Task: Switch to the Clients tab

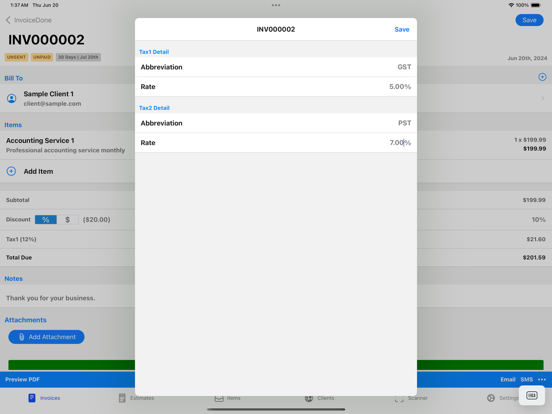Action: click(x=319, y=398)
